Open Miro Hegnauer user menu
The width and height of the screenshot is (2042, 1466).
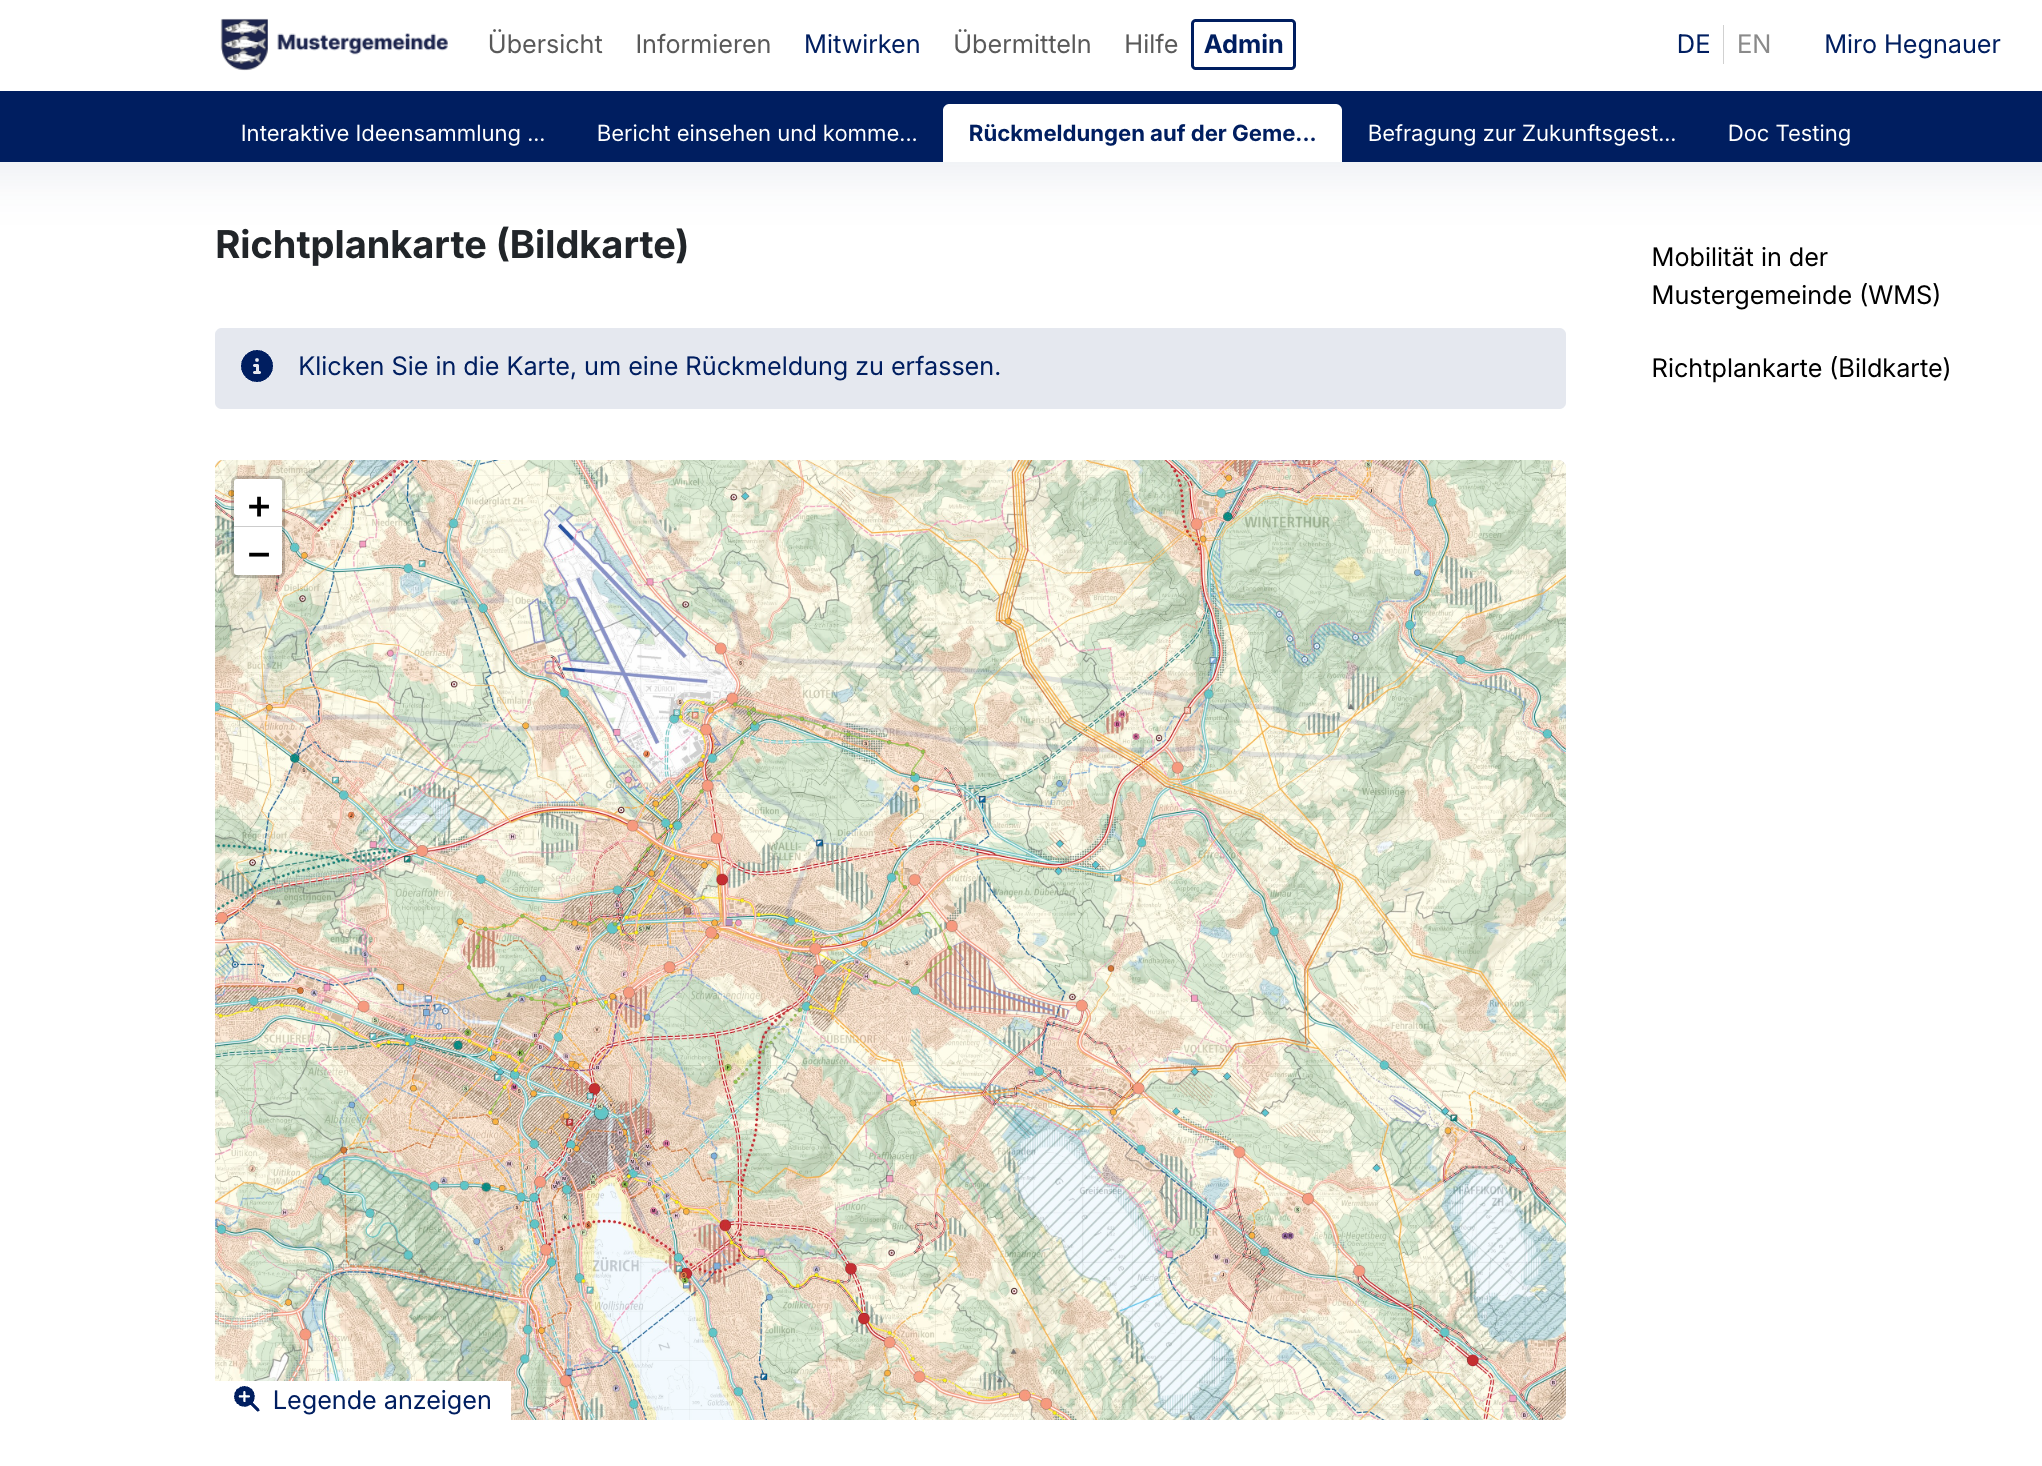pyautogui.click(x=1911, y=44)
